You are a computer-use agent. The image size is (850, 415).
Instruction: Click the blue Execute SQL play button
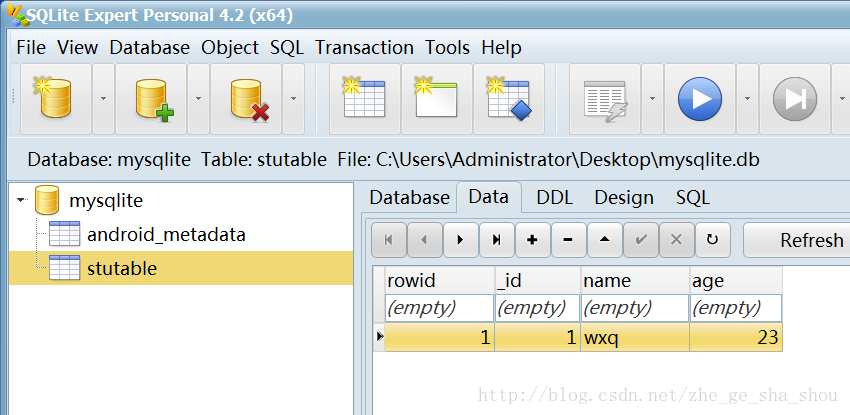point(700,99)
